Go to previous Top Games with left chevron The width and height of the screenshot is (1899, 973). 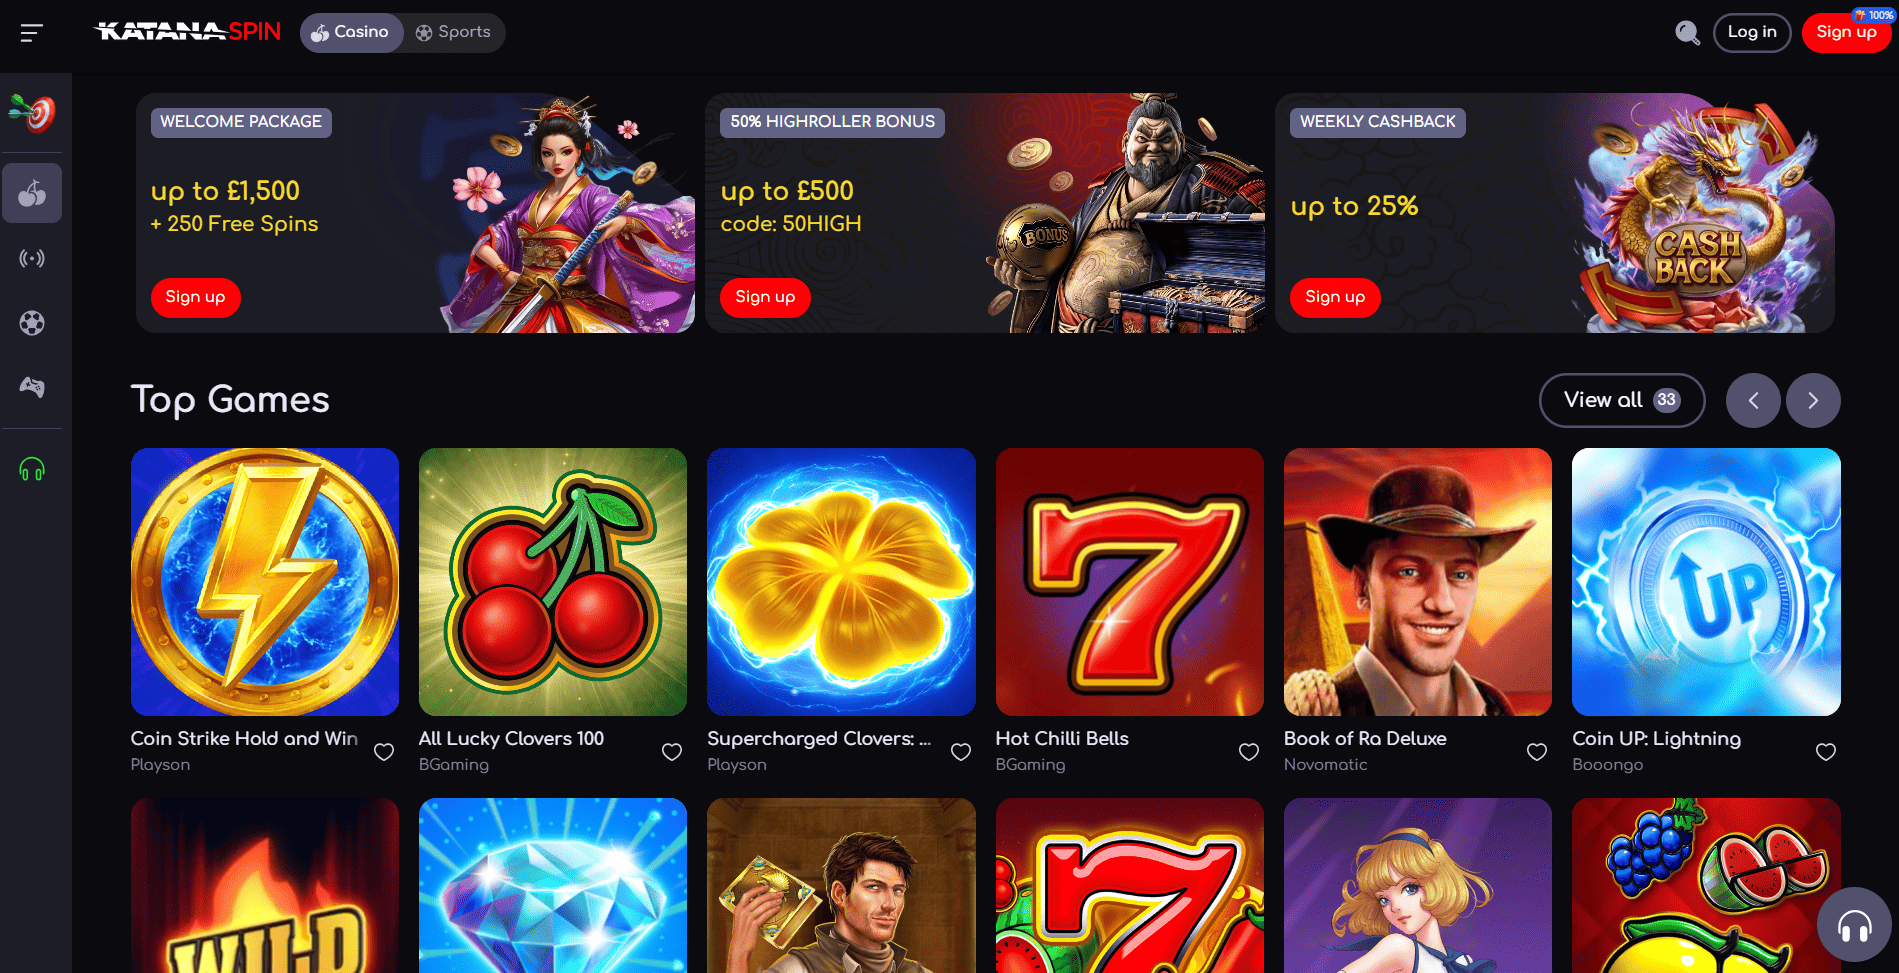(1753, 401)
